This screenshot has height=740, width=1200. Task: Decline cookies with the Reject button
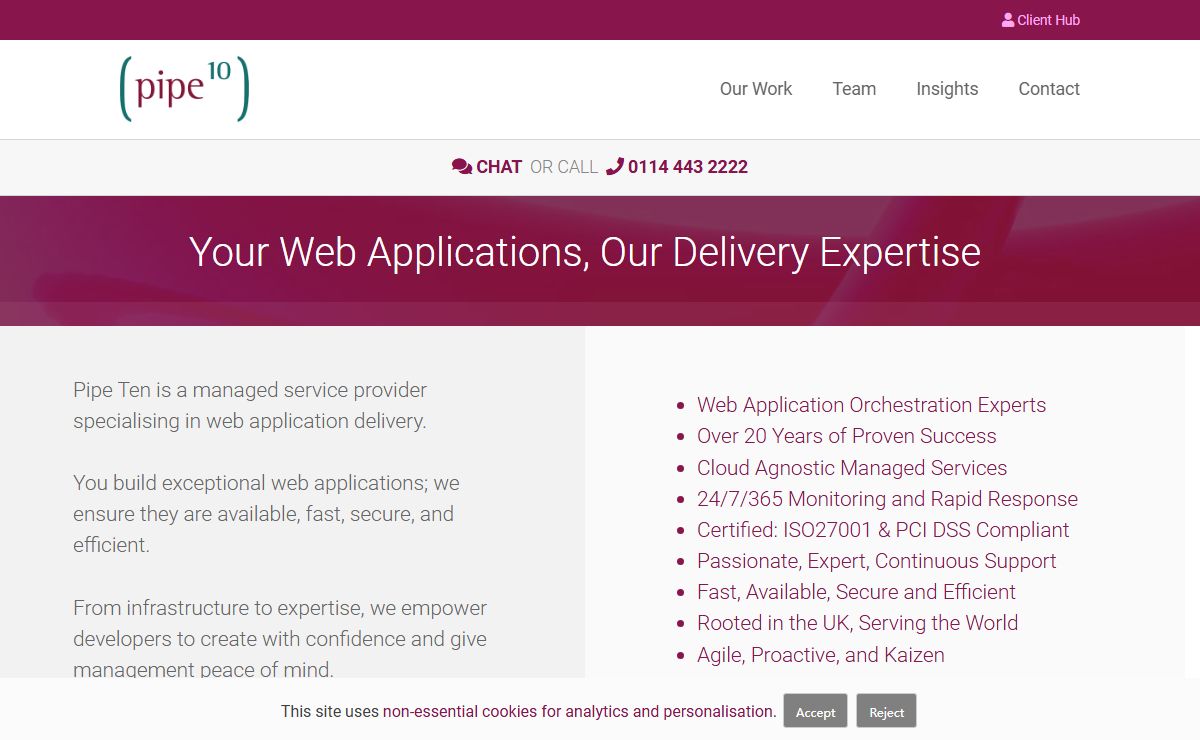(x=886, y=712)
